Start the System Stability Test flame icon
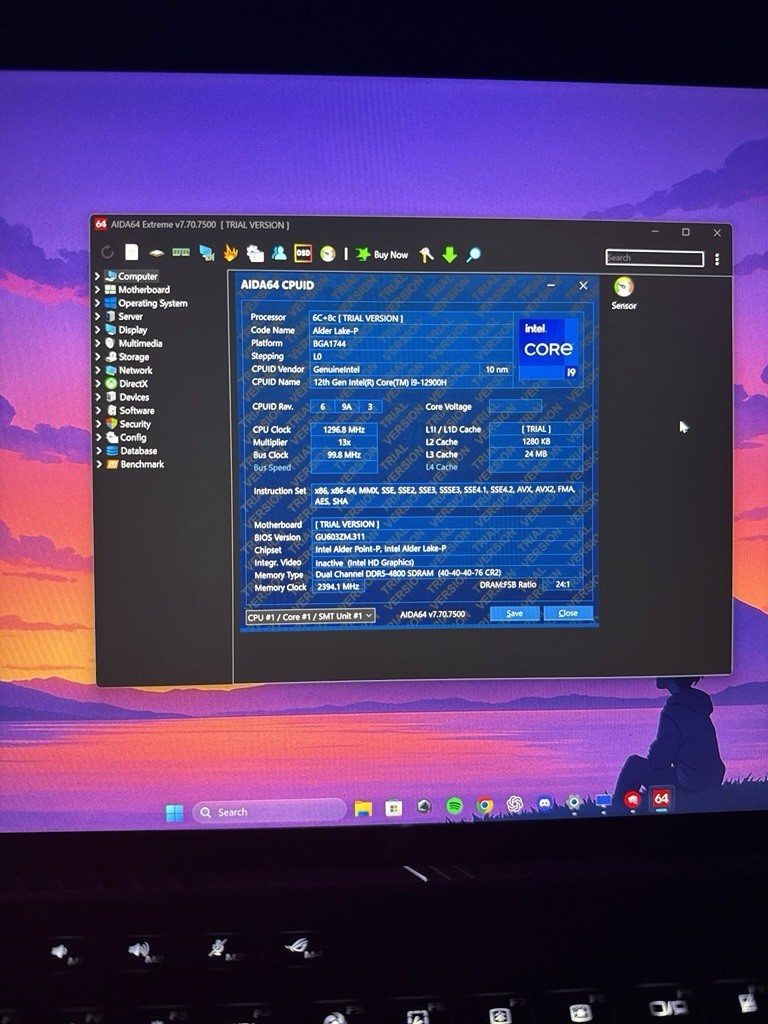Image resolution: width=768 pixels, height=1024 pixels. [x=231, y=253]
